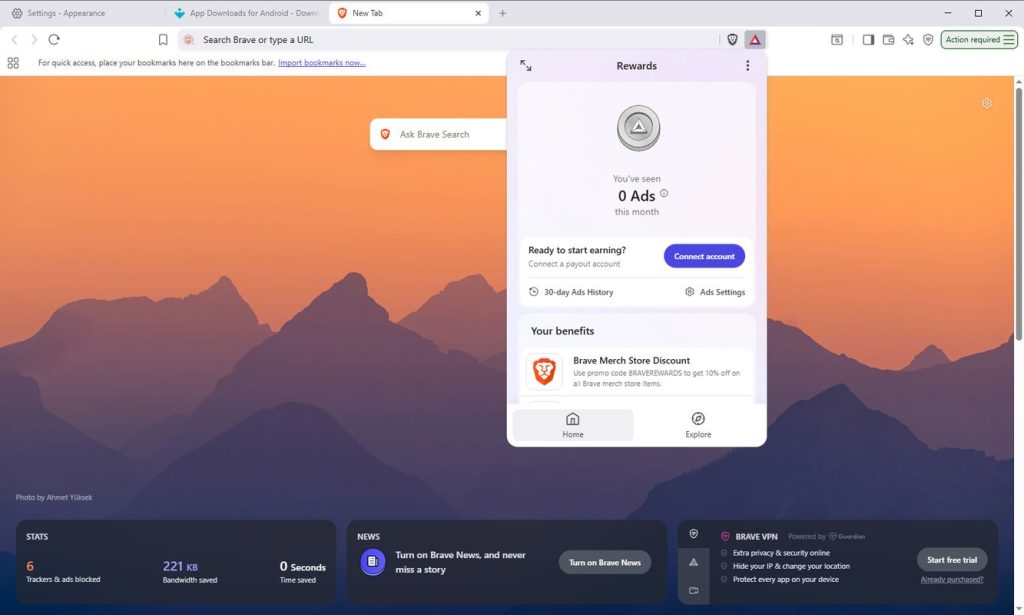
Task: Expand the Rewards panel to full view
Action: pyautogui.click(x=526, y=65)
